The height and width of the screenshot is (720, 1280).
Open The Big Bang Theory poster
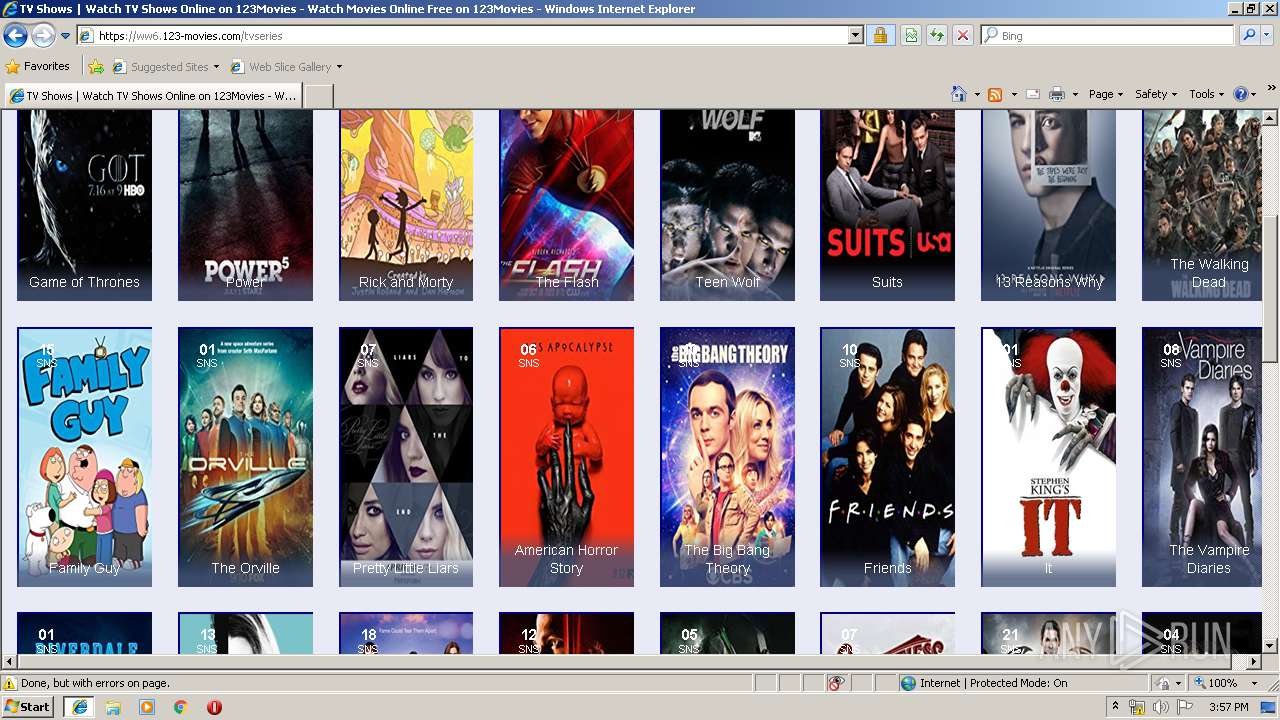click(728, 457)
